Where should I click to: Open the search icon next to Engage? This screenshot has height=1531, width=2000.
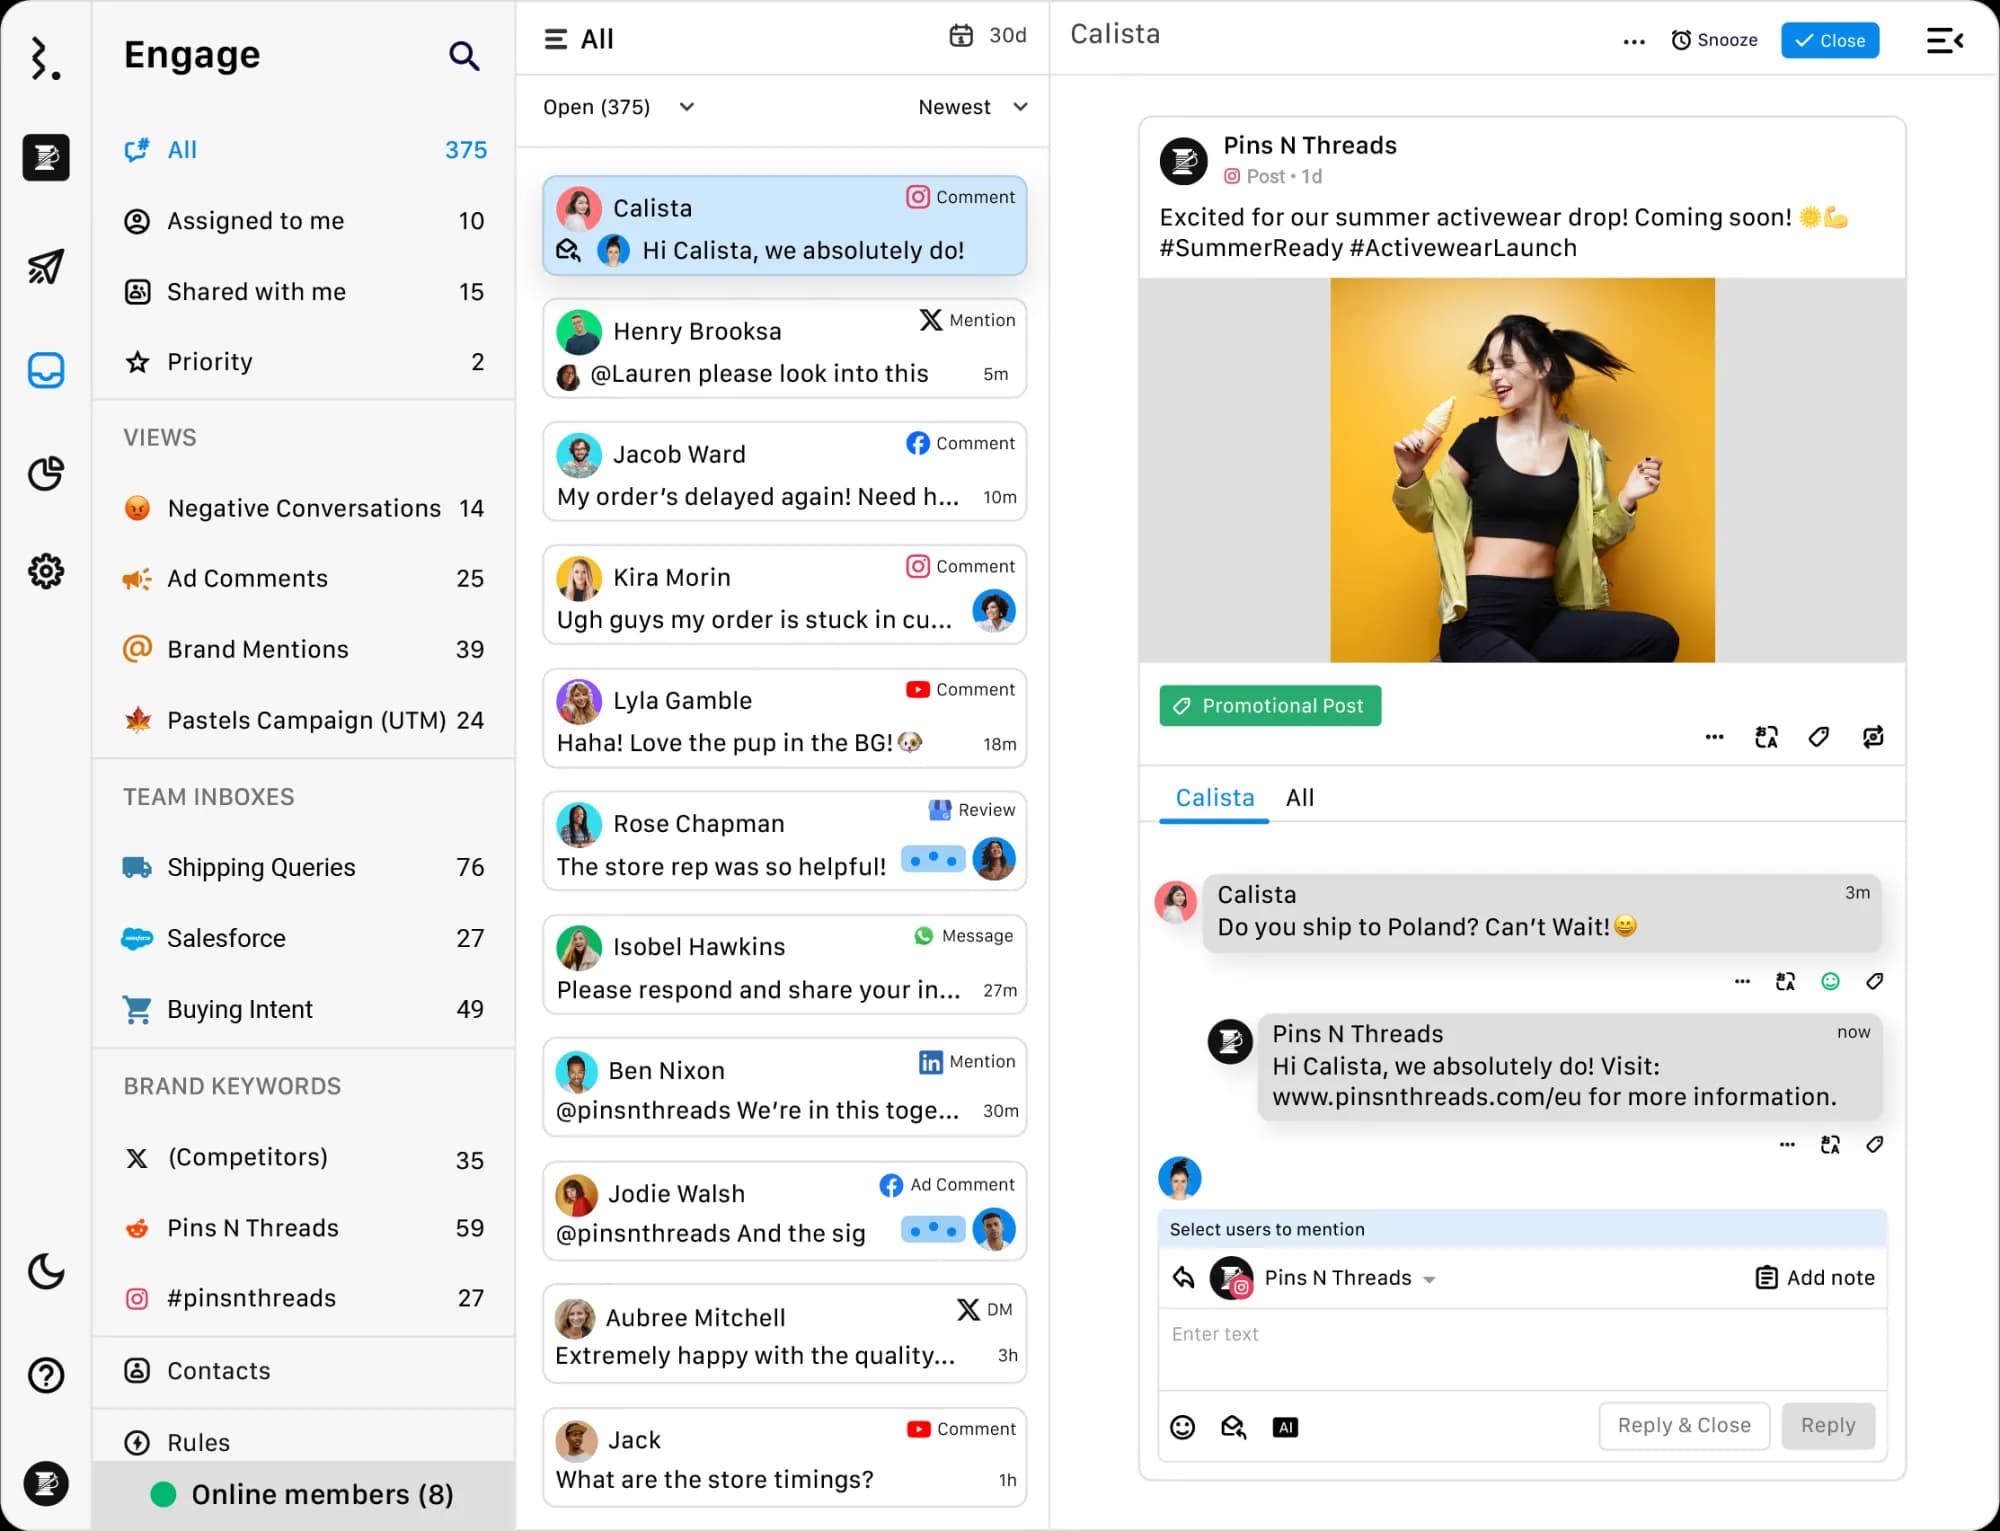[x=463, y=56]
